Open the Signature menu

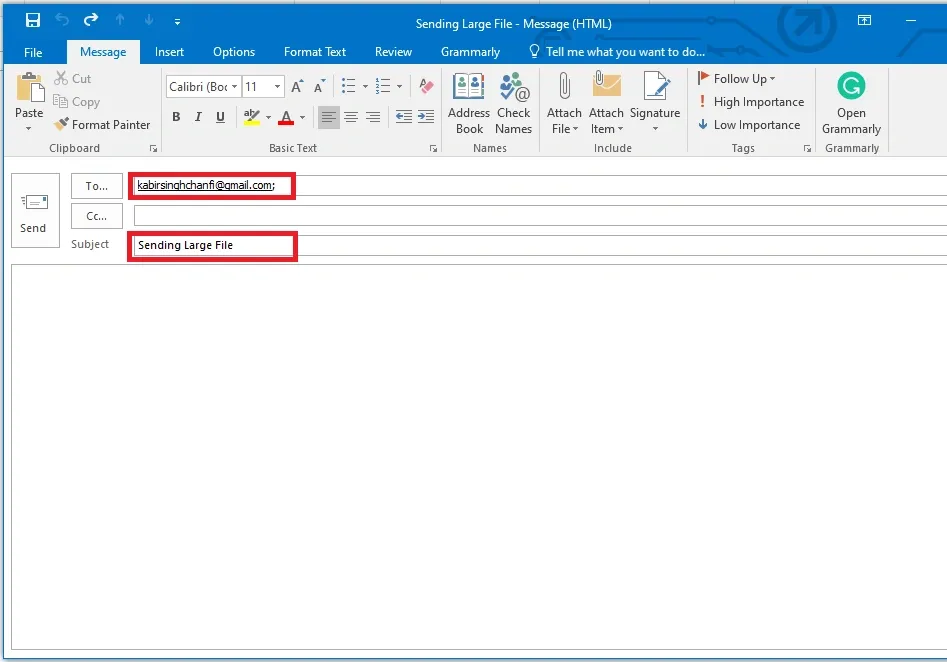click(655, 103)
